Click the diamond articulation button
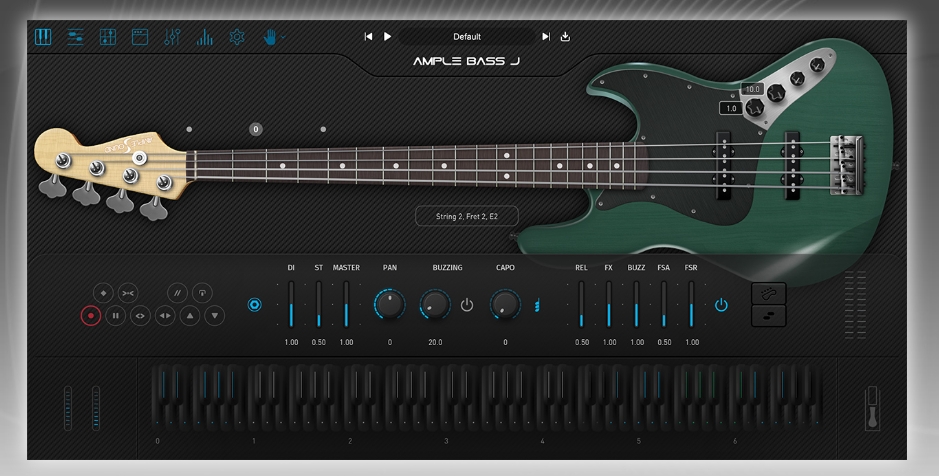Image resolution: width=939 pixels, height=476 pixels. (103, 293)
